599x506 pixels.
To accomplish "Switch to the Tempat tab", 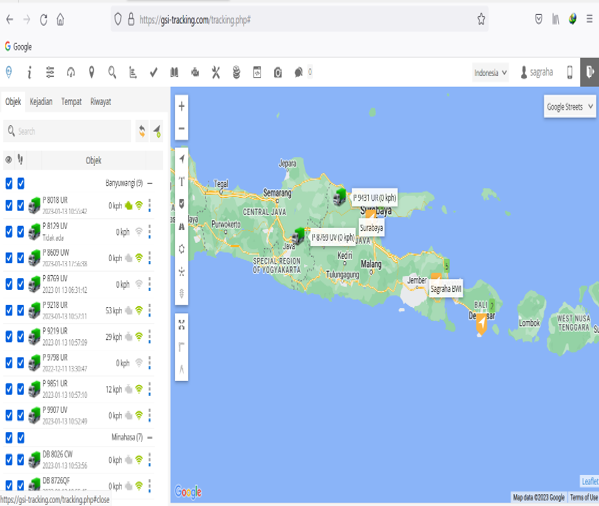I will [71, 102].
